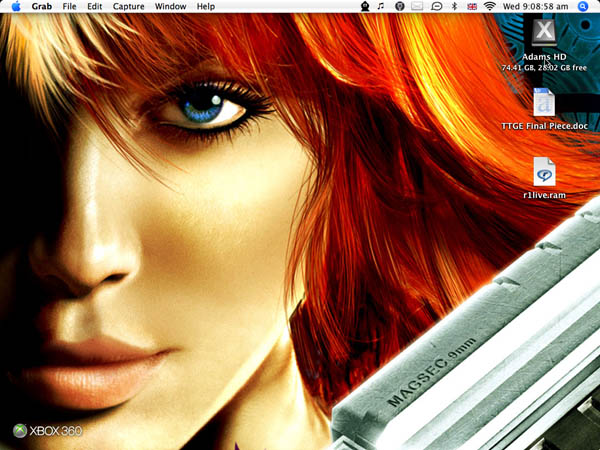The height and width of the screenshot is (450, 600).
Task: Click the mail envelope menu bar icon
Action: point(417,6)
